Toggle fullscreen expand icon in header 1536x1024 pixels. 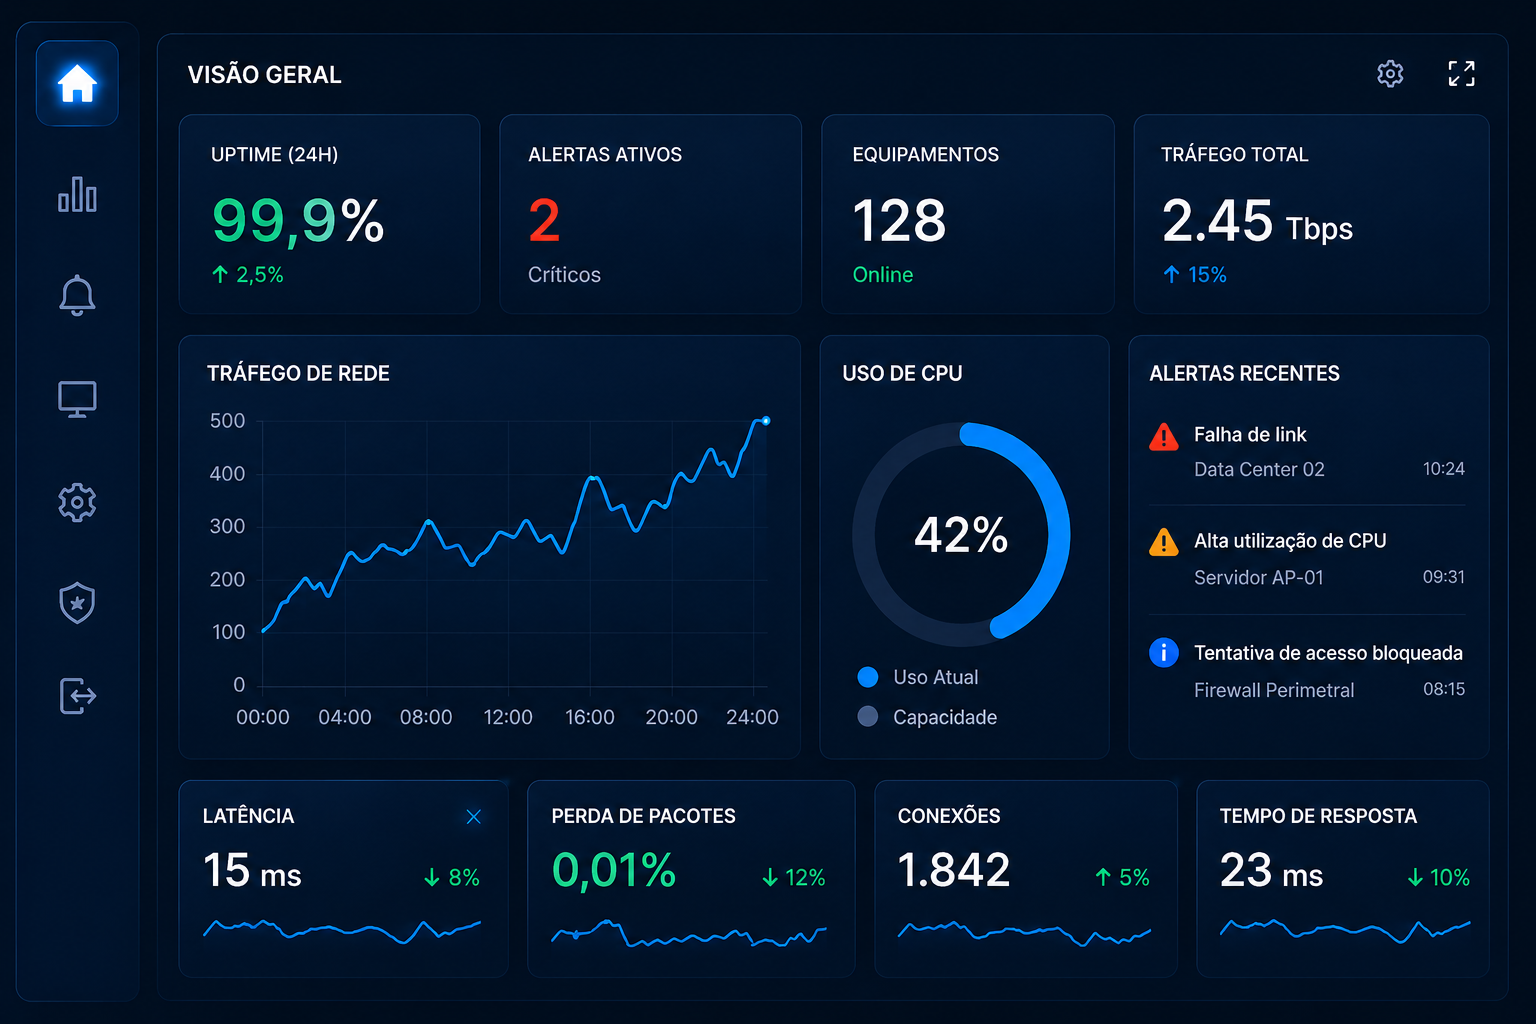pyautogui.click(x=1462, y=73)
